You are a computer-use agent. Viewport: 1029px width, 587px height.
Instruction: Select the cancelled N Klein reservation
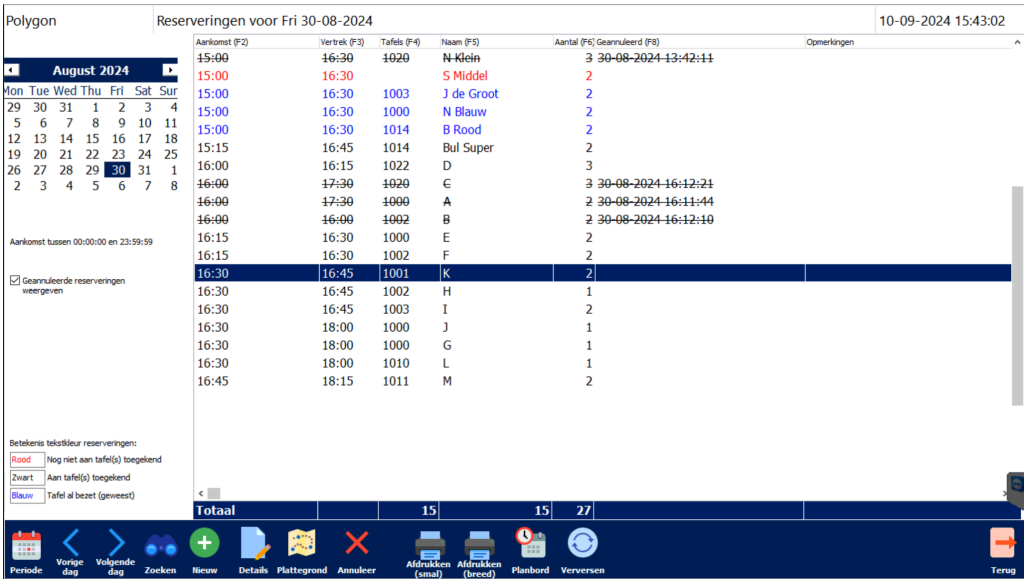click(x=602, y=58)
